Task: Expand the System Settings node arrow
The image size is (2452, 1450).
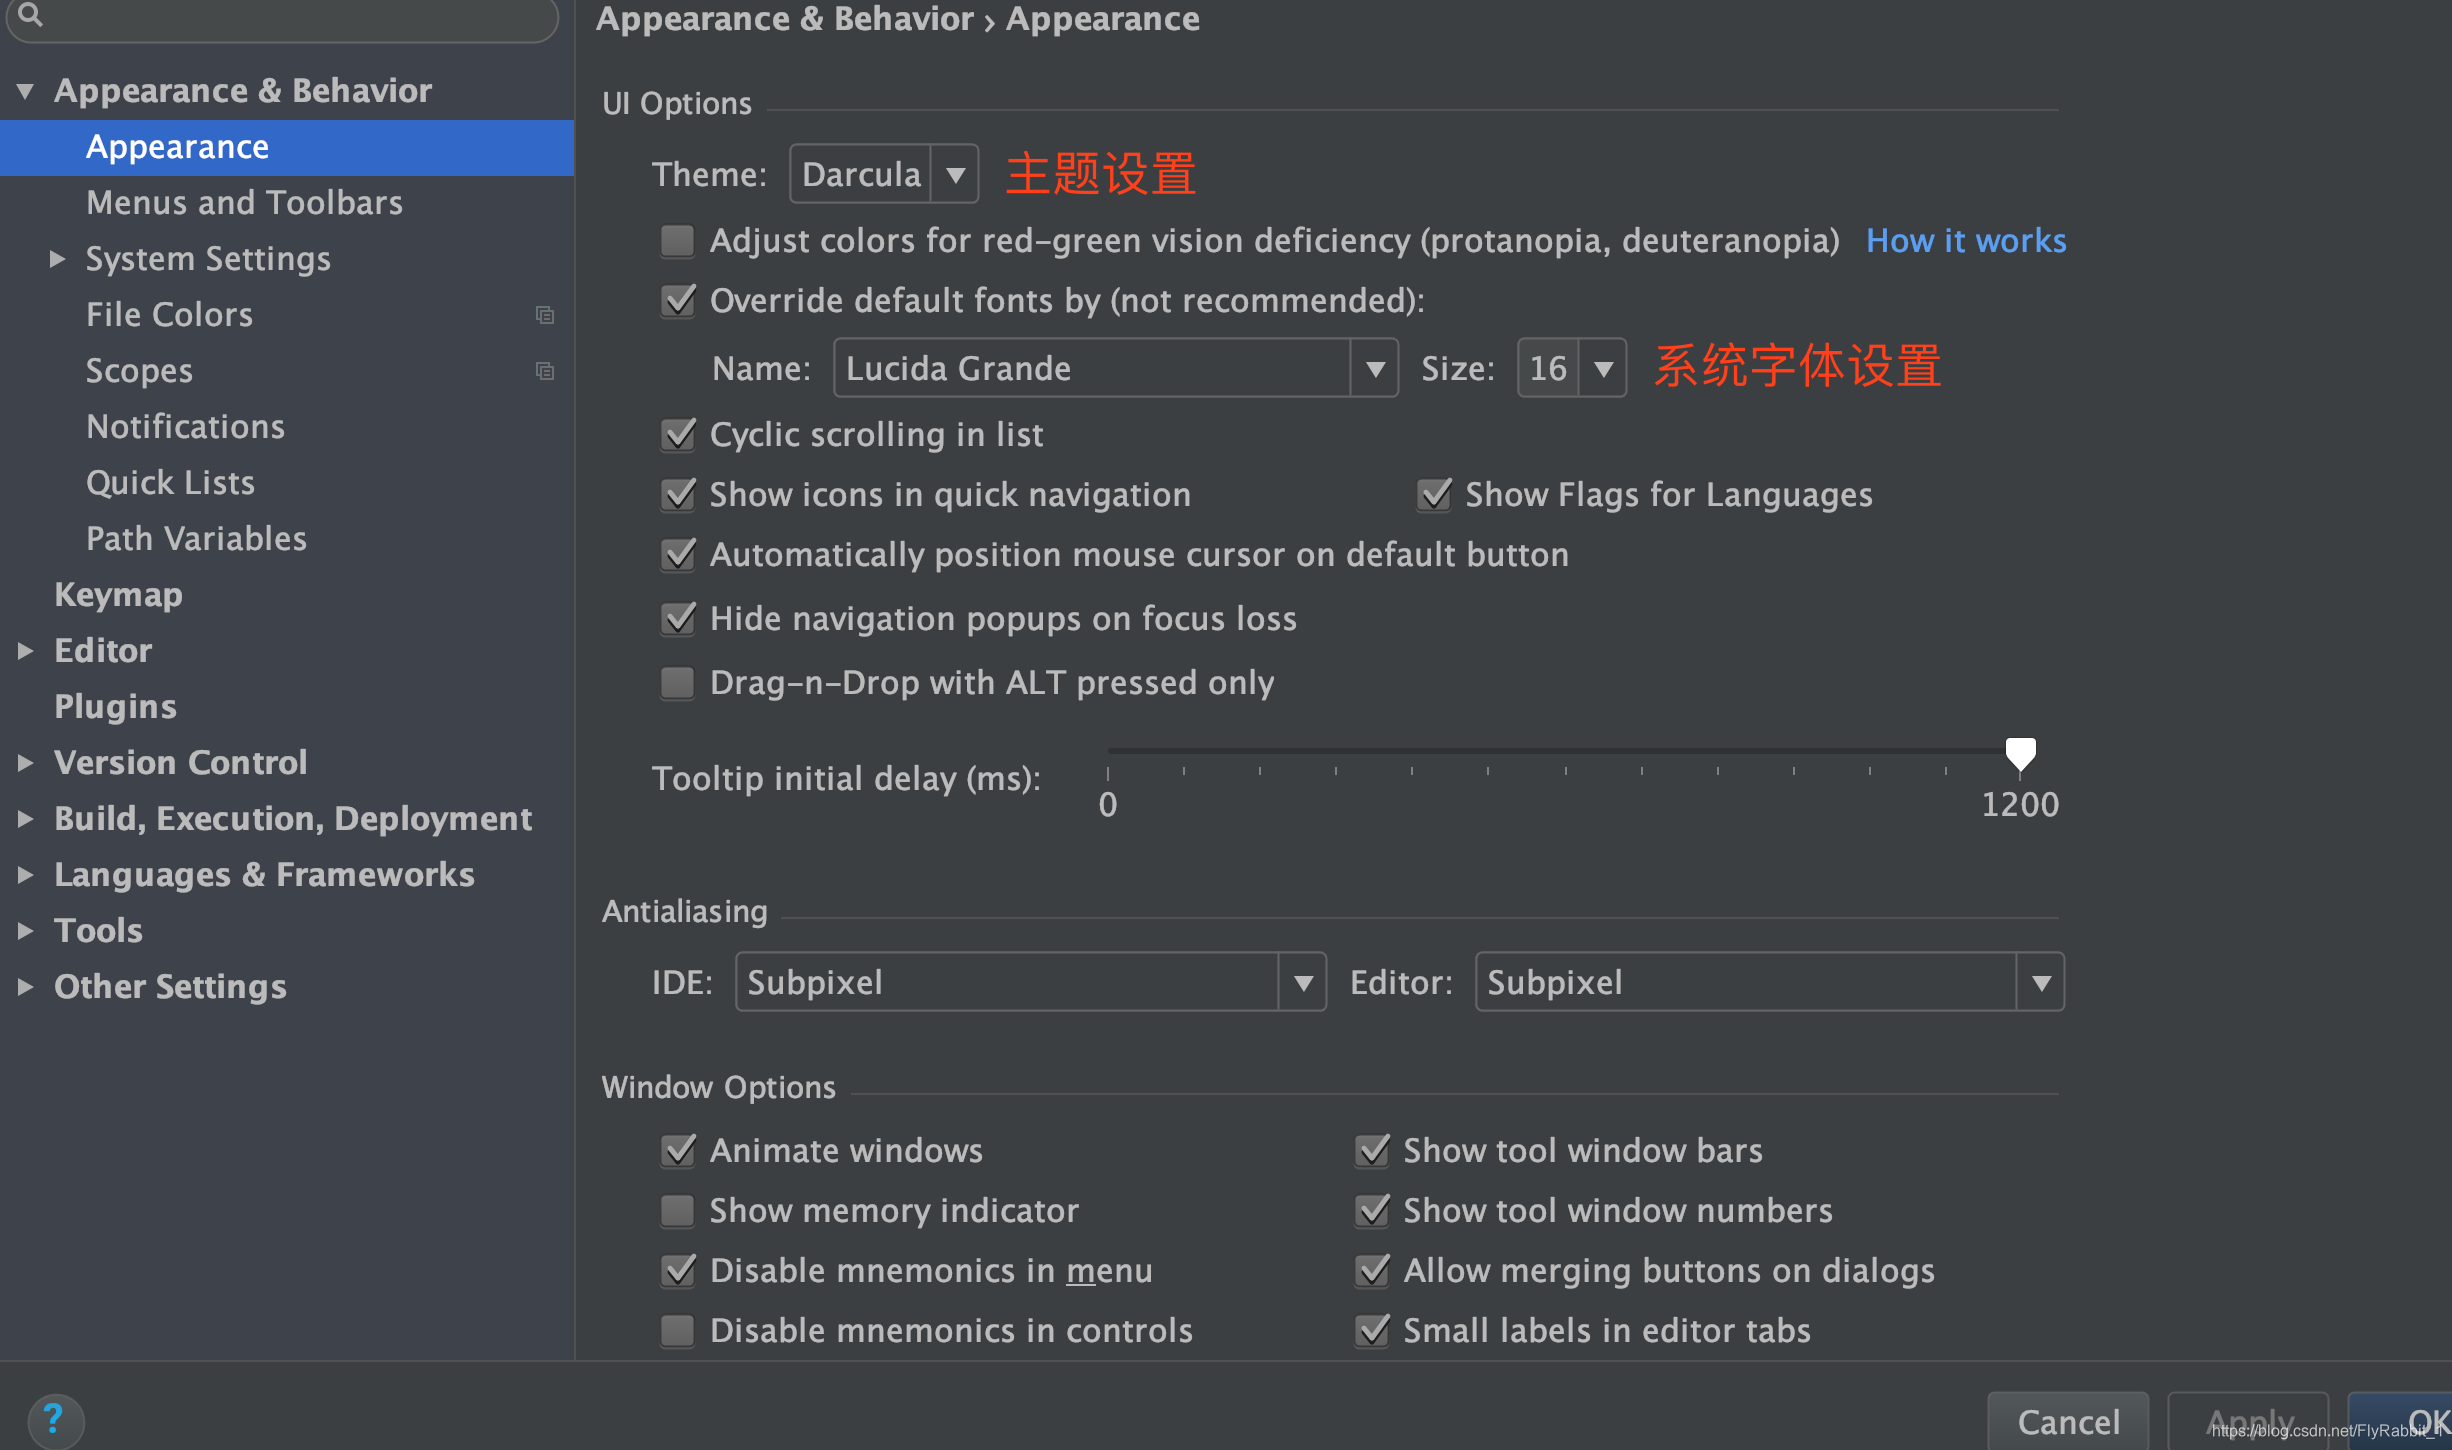Action: 58,259
